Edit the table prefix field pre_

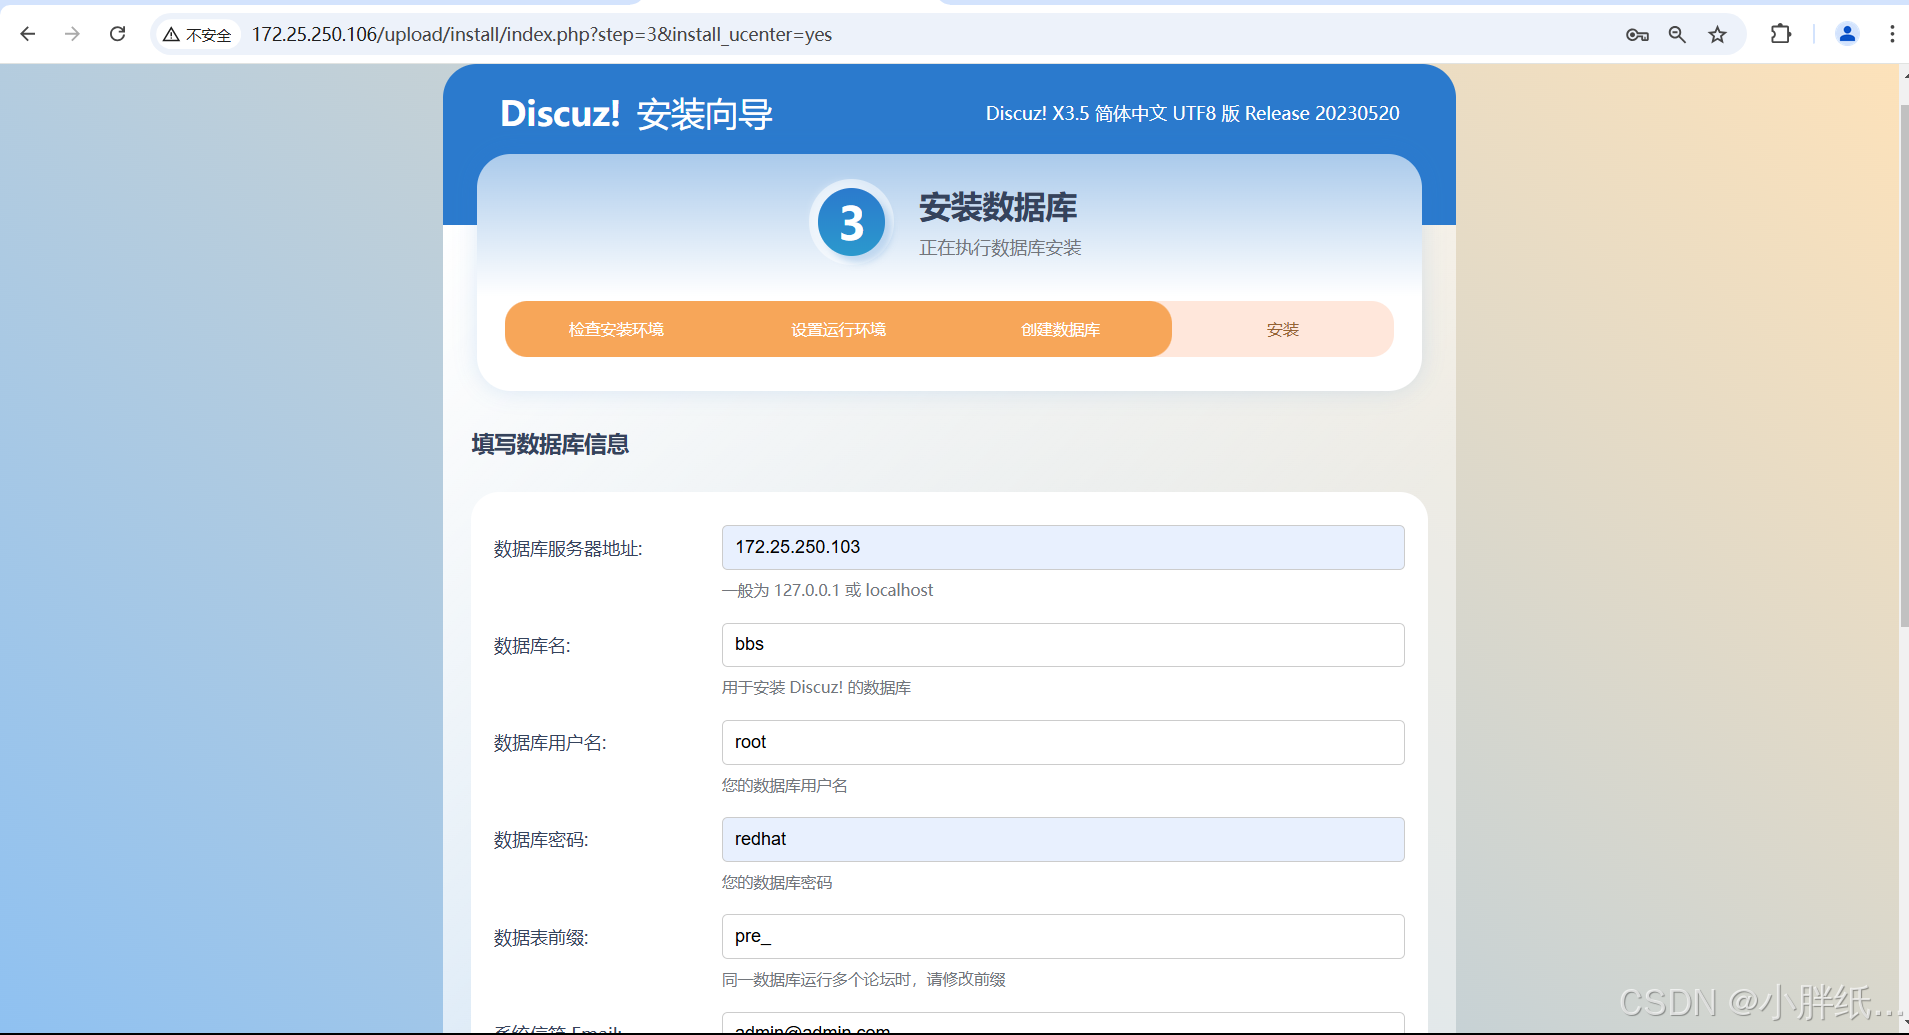[x=1063, y=936]
